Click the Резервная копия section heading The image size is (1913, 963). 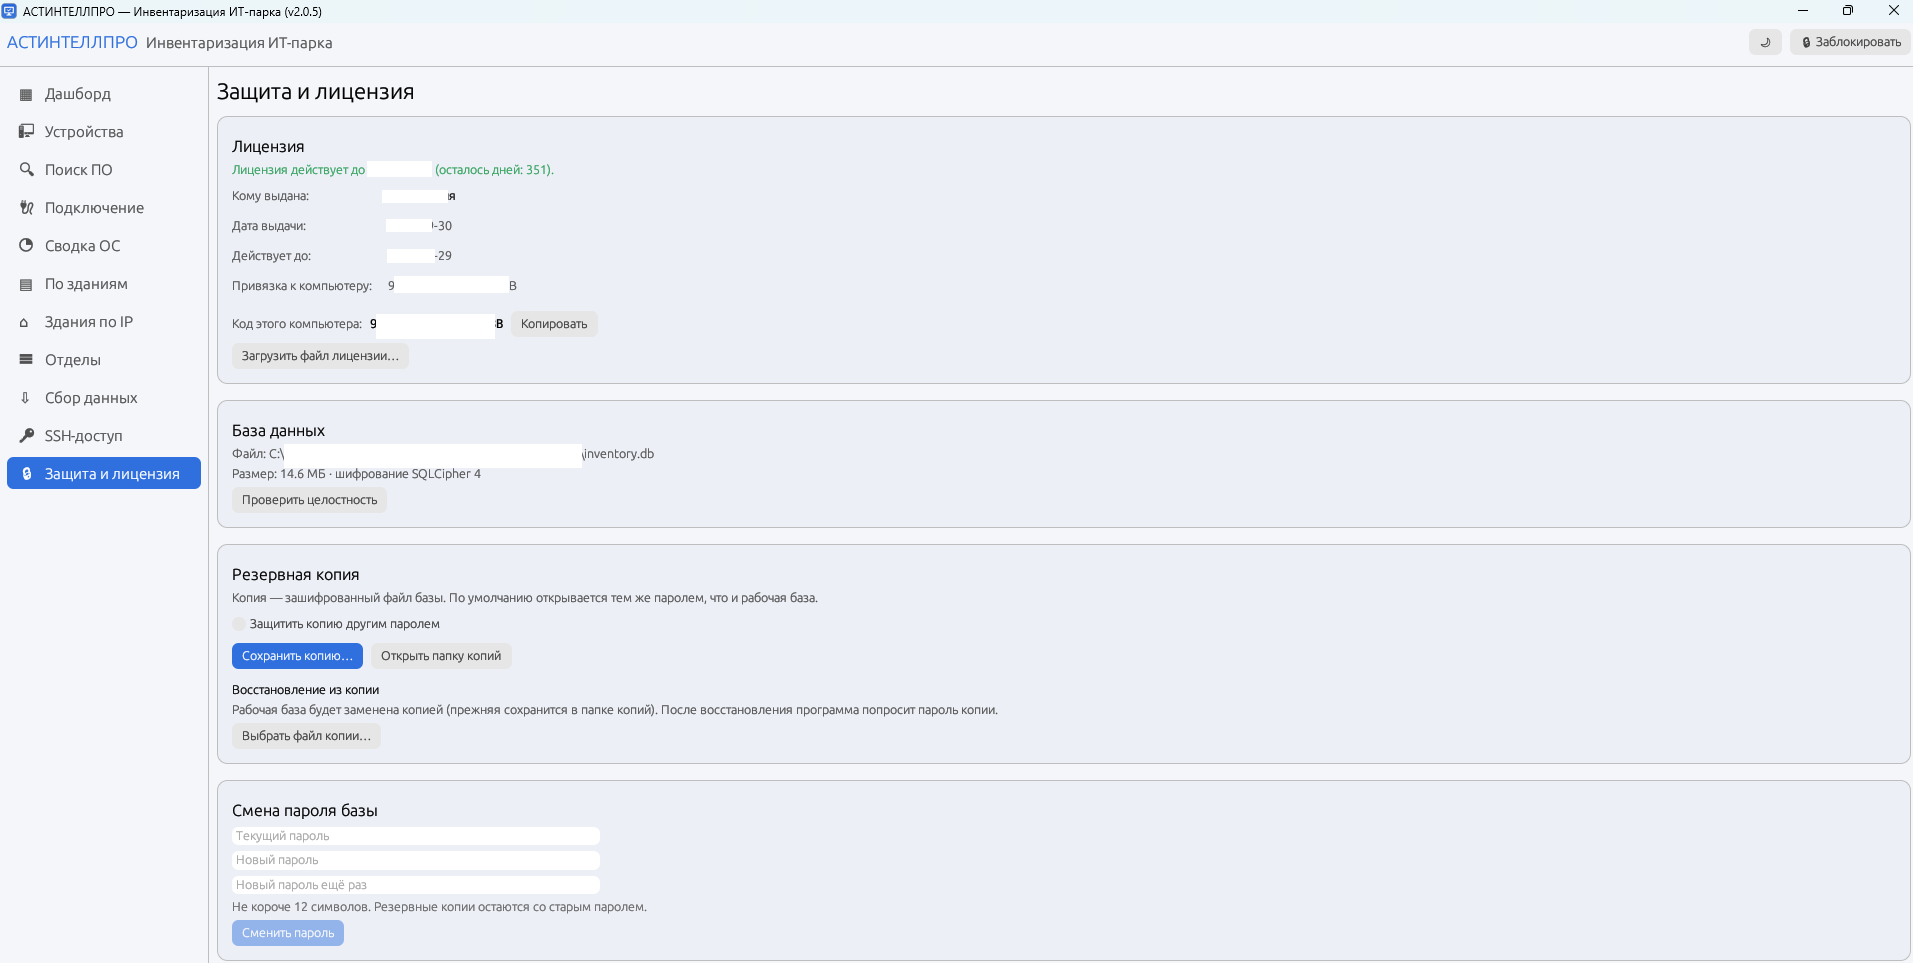click(x=295, y=574)
